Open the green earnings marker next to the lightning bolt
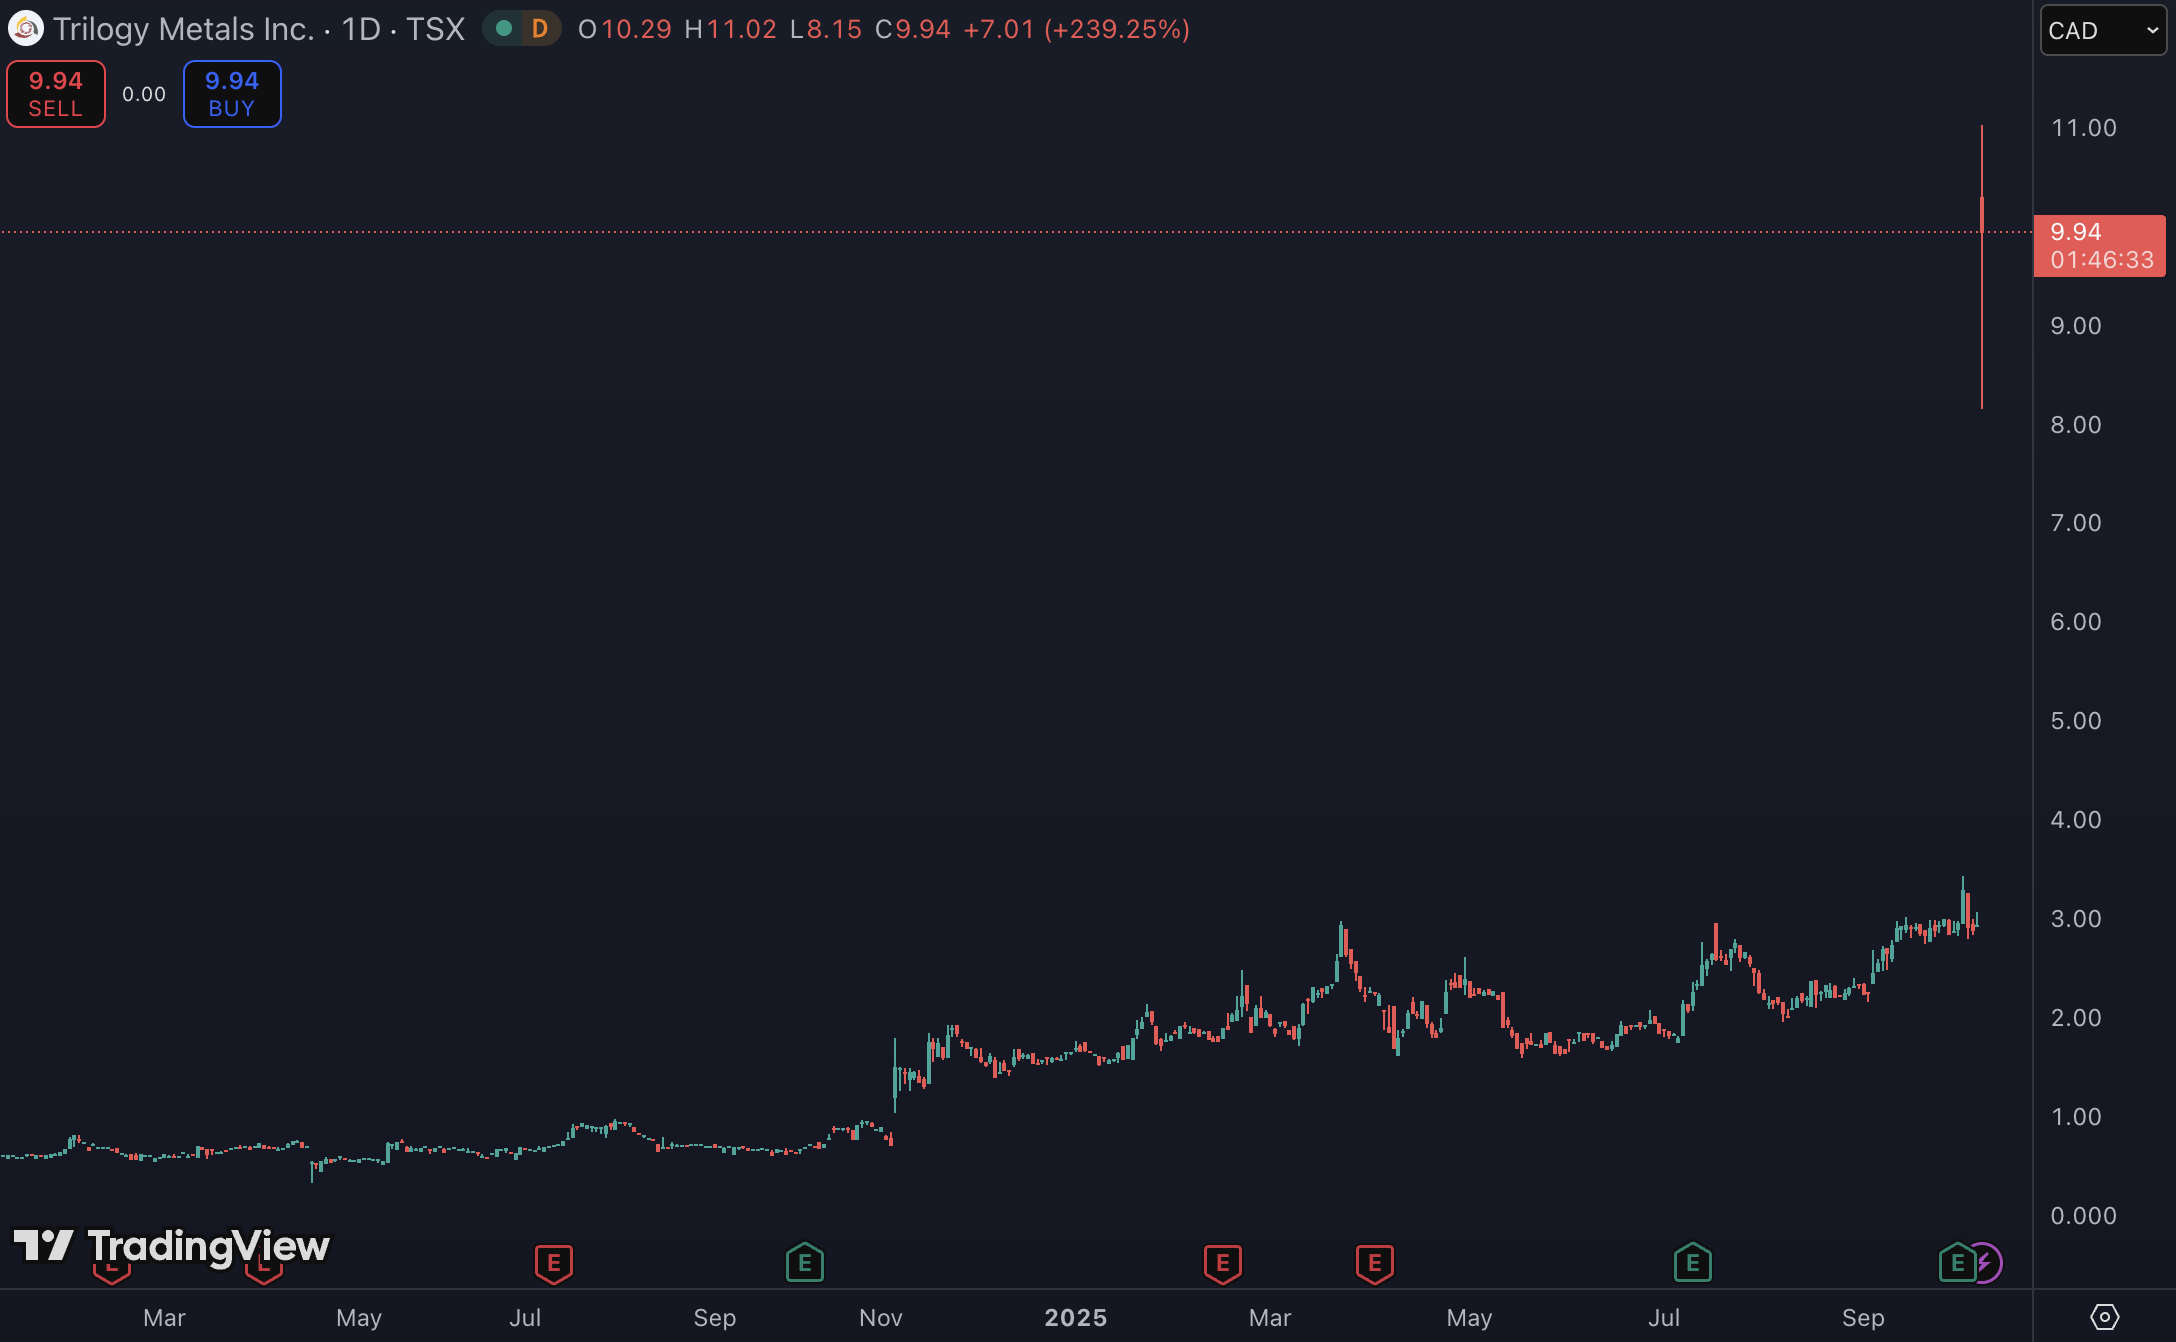Viewport: 2176px width, 1342px height. tap(1956, 1263)
